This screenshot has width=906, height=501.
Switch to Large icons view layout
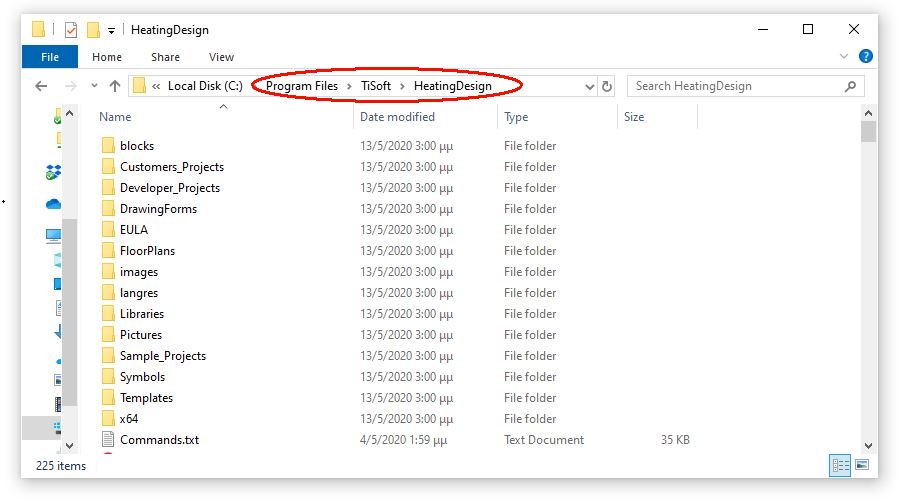(860, 465)
